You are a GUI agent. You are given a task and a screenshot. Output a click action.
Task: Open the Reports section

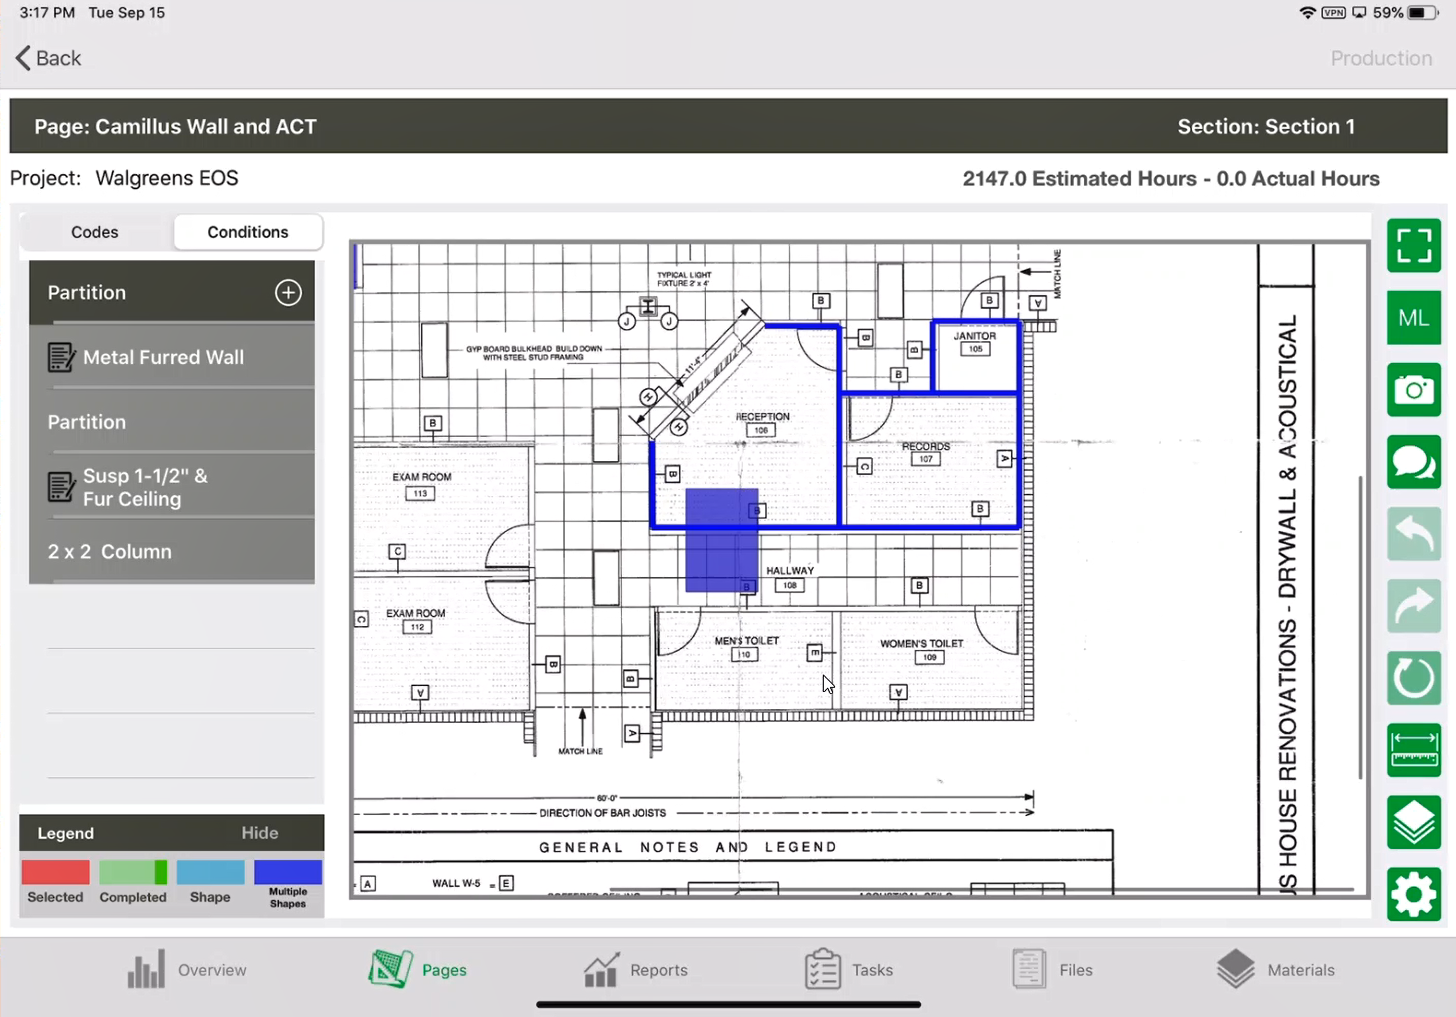[x=636, y=970]
